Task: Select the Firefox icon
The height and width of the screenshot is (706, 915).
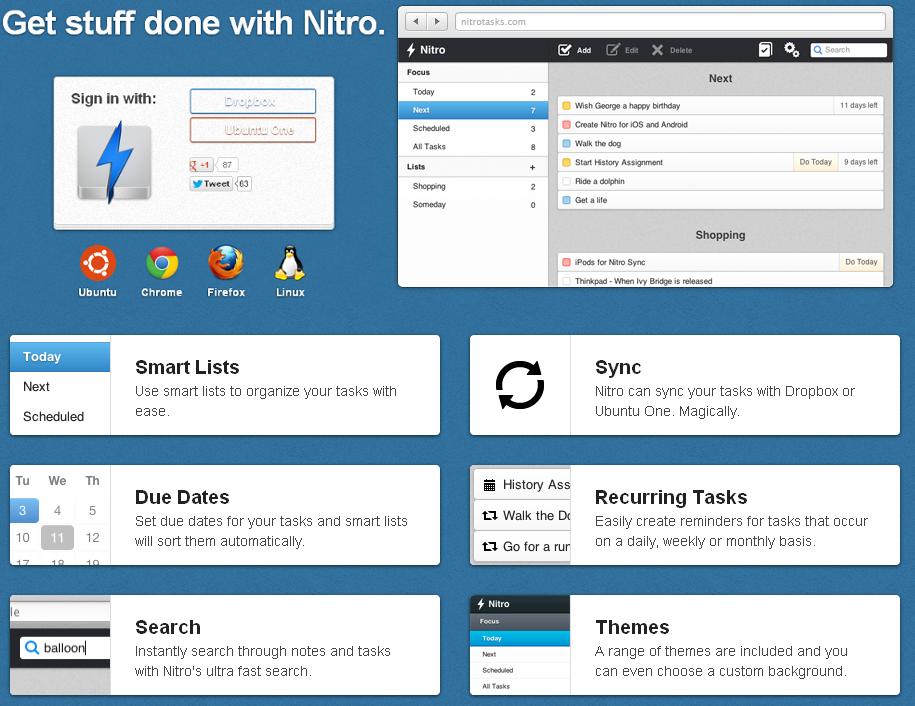Action: coord(226,263)
